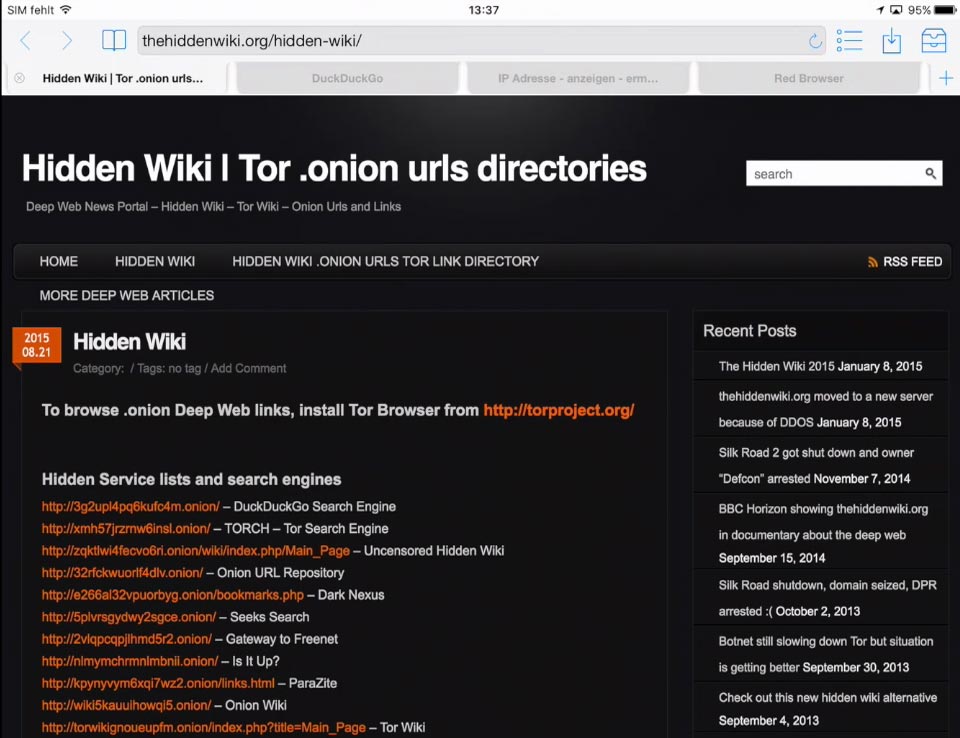960x738 pixels.
Task: Focus the browser address bar
Action: click(470, 41)
